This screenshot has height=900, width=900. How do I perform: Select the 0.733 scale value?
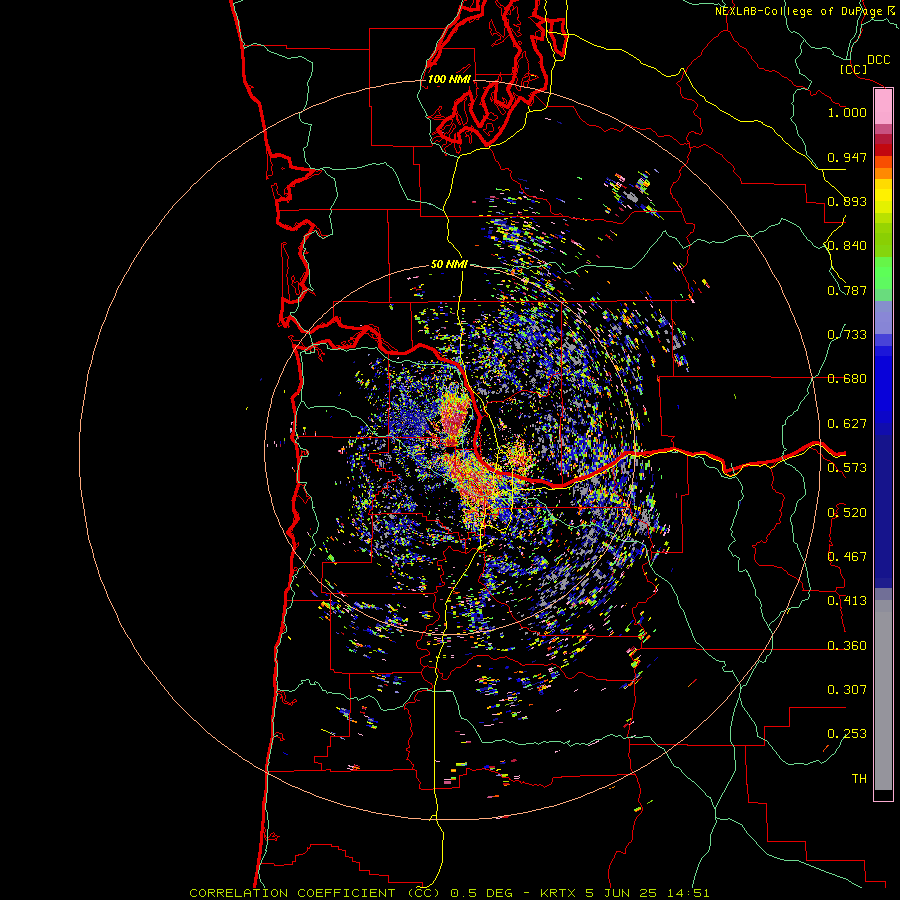(847, 335)
